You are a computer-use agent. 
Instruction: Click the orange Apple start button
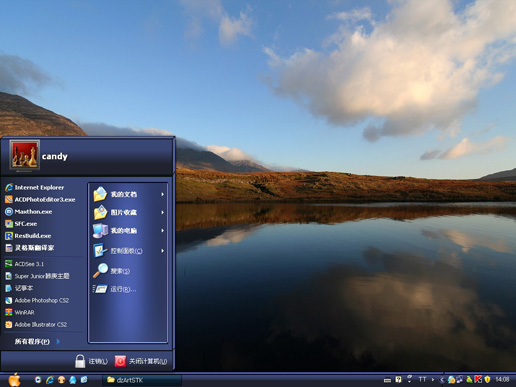pyautogui.click(x=14, y=379)
